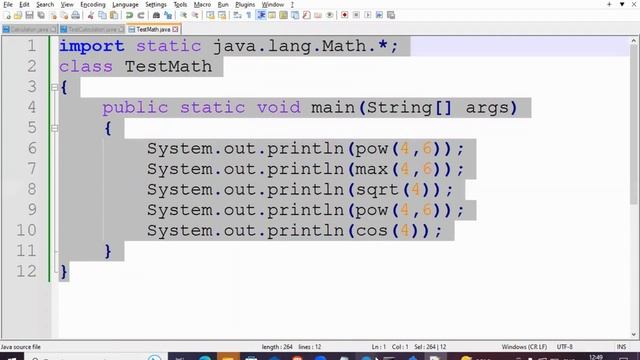The image size is (640, 360).
Task: Click the Stop Recording macro icon
Action: (x=356, y=15)
